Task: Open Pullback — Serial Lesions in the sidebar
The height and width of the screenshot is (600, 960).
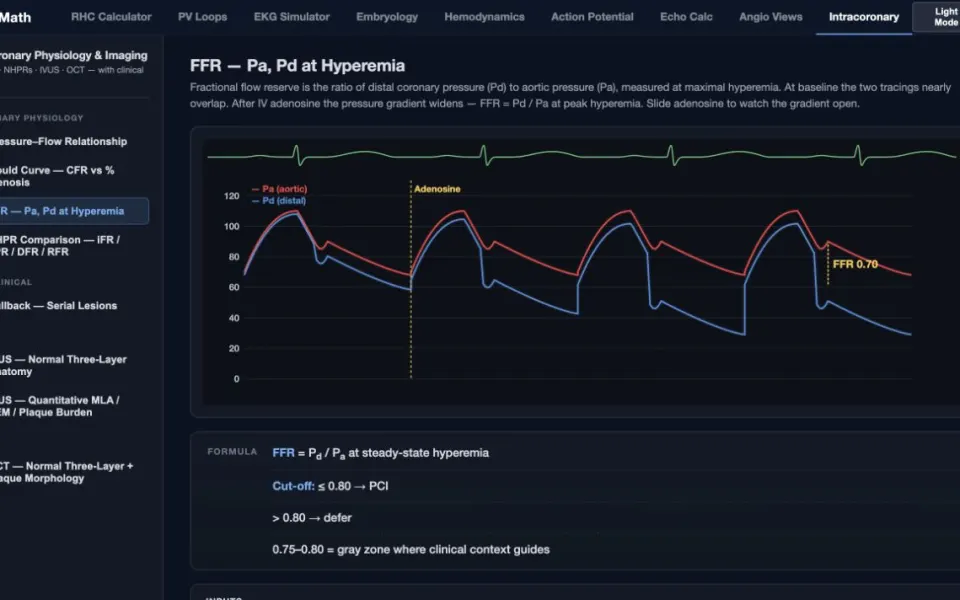Action: (x=58, y=306)
